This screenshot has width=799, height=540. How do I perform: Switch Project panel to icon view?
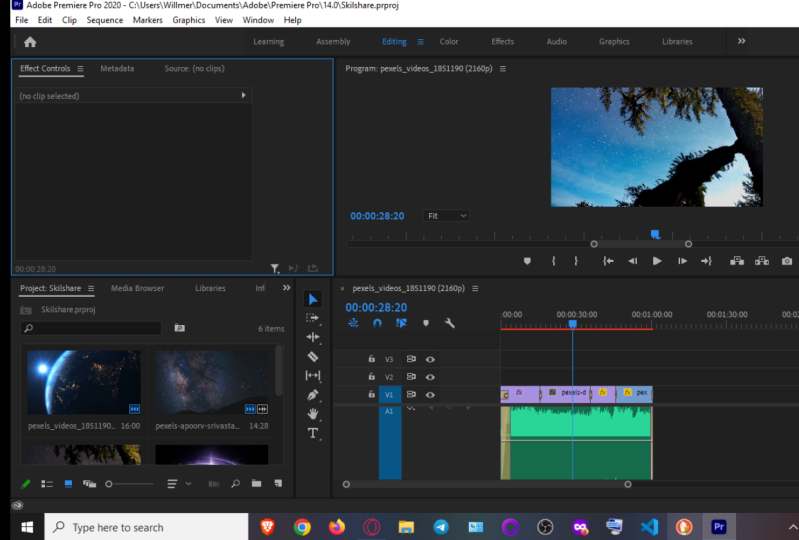pyautogui.click(x=68, y=484)
